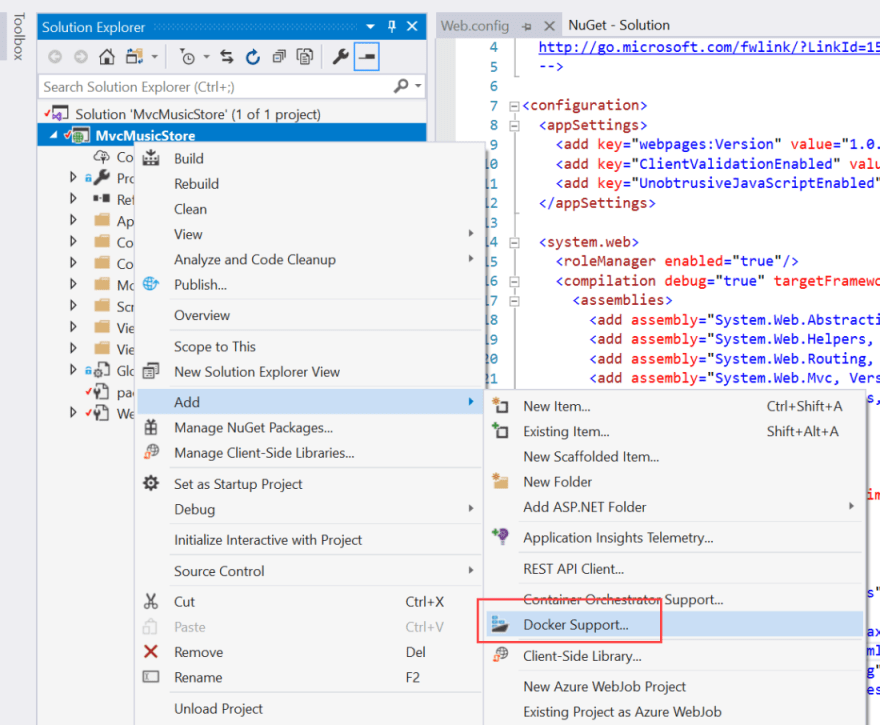Collapse the MvcMusicStore project node
This screenshot has height=725, width=880.
(x=54, y=135)
